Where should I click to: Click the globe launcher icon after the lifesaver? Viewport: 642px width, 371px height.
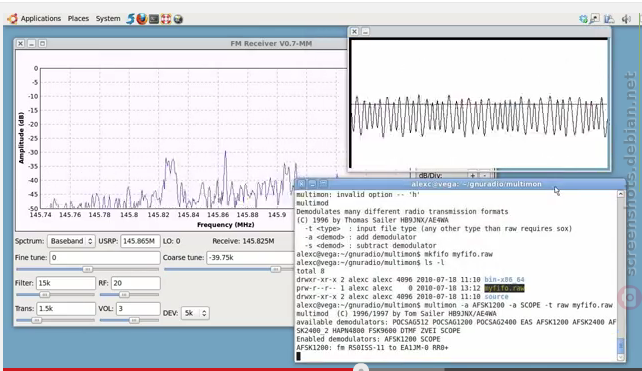click(x=178, y=19)
